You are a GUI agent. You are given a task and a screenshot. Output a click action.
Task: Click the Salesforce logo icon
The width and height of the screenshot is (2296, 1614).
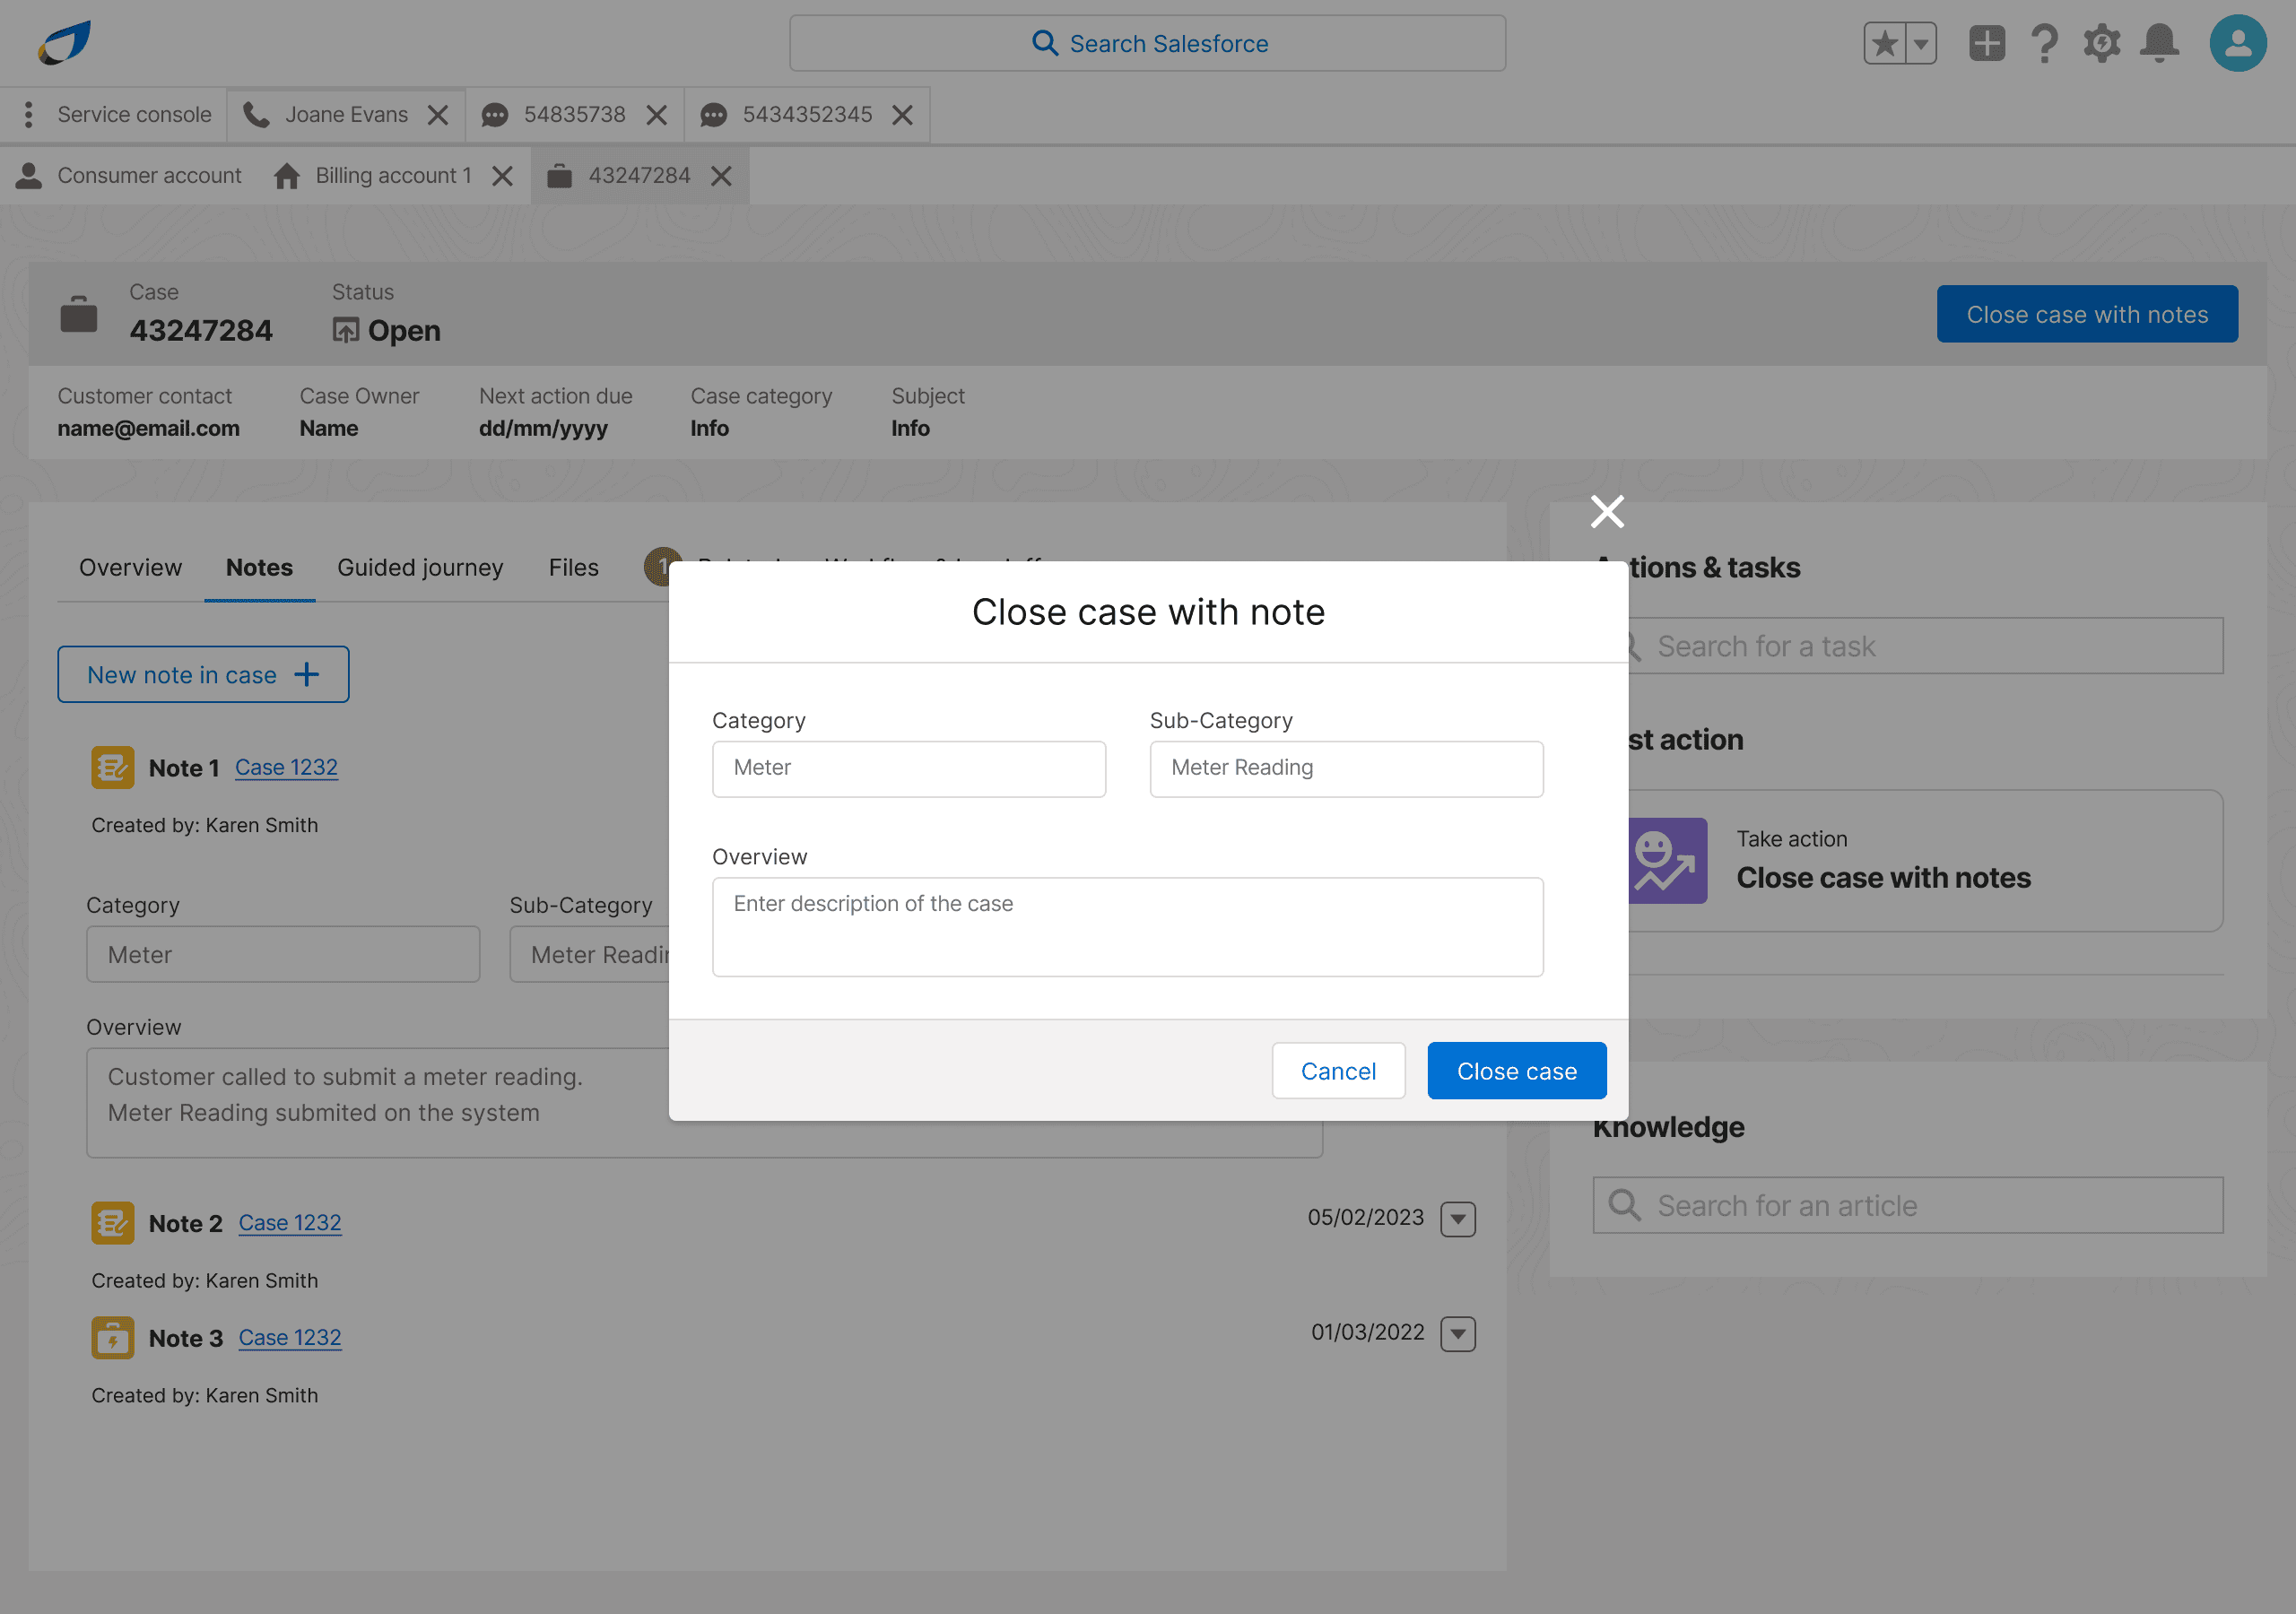65,43
